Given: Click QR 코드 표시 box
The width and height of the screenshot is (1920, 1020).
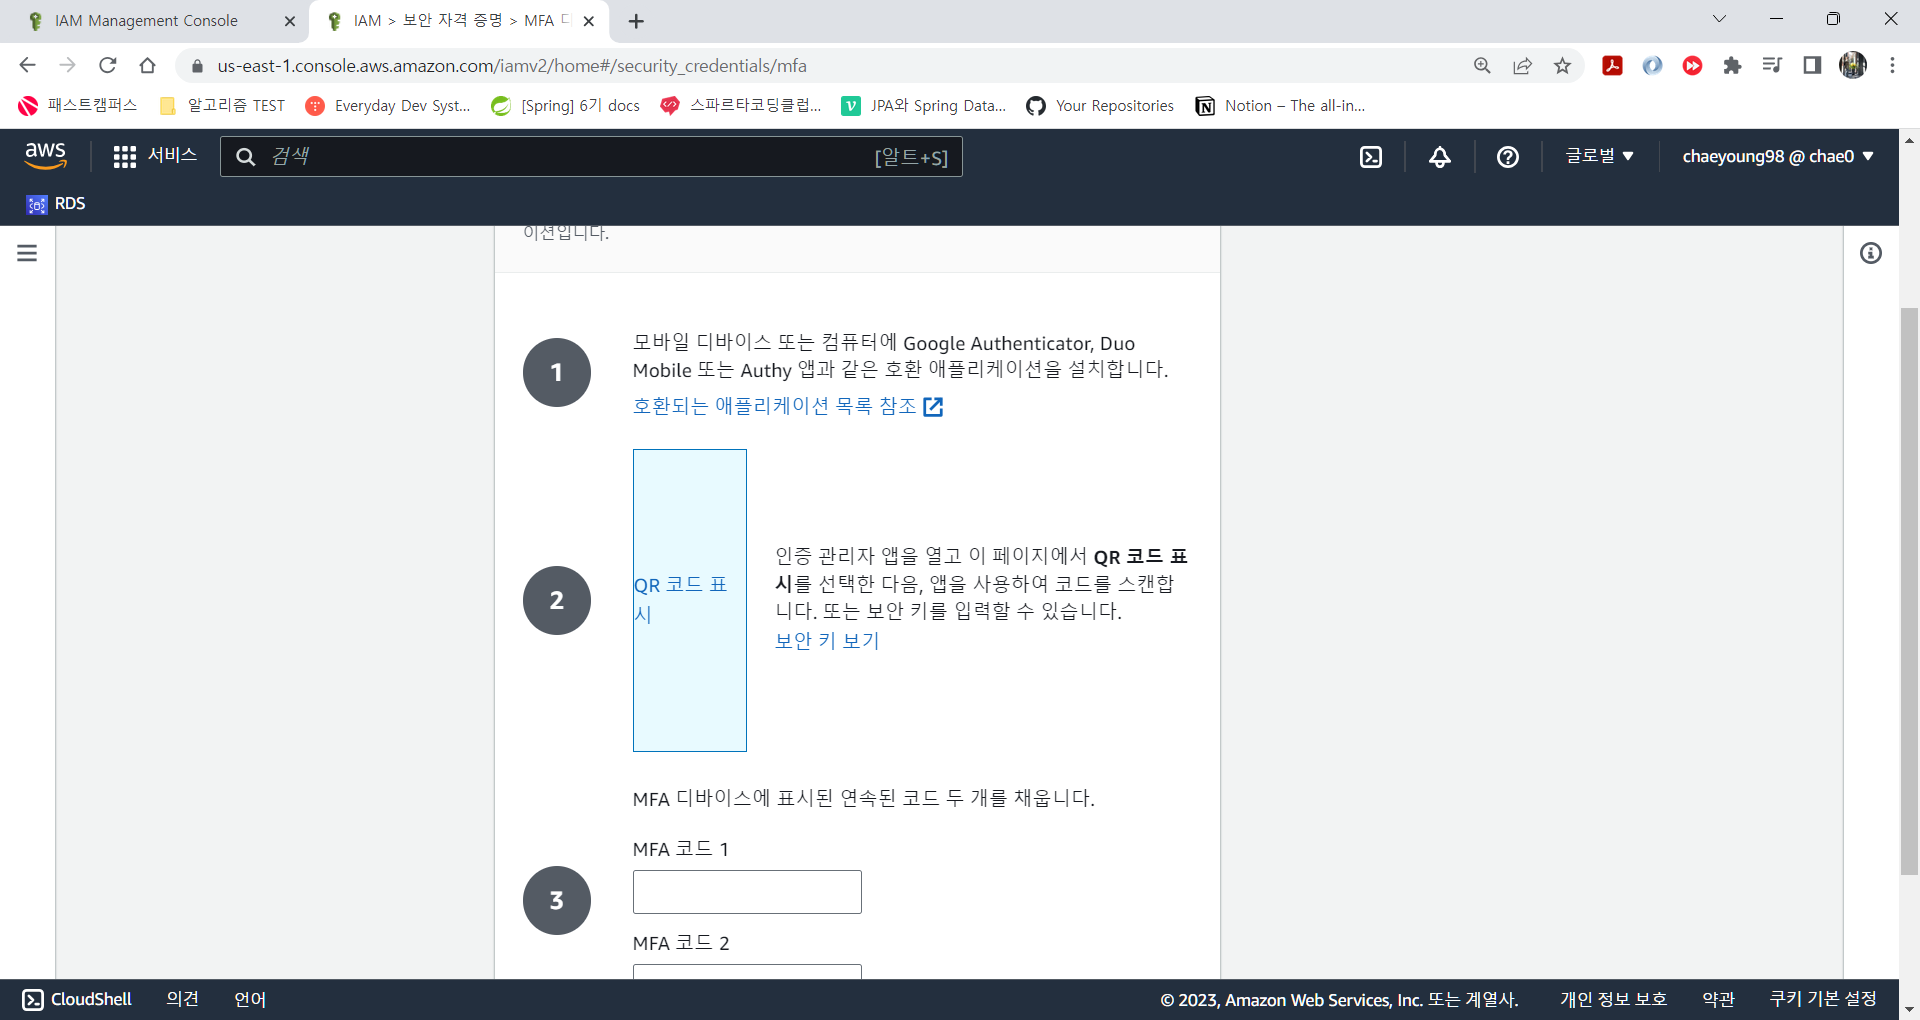Looking at the screenshot, I should 690,600.
